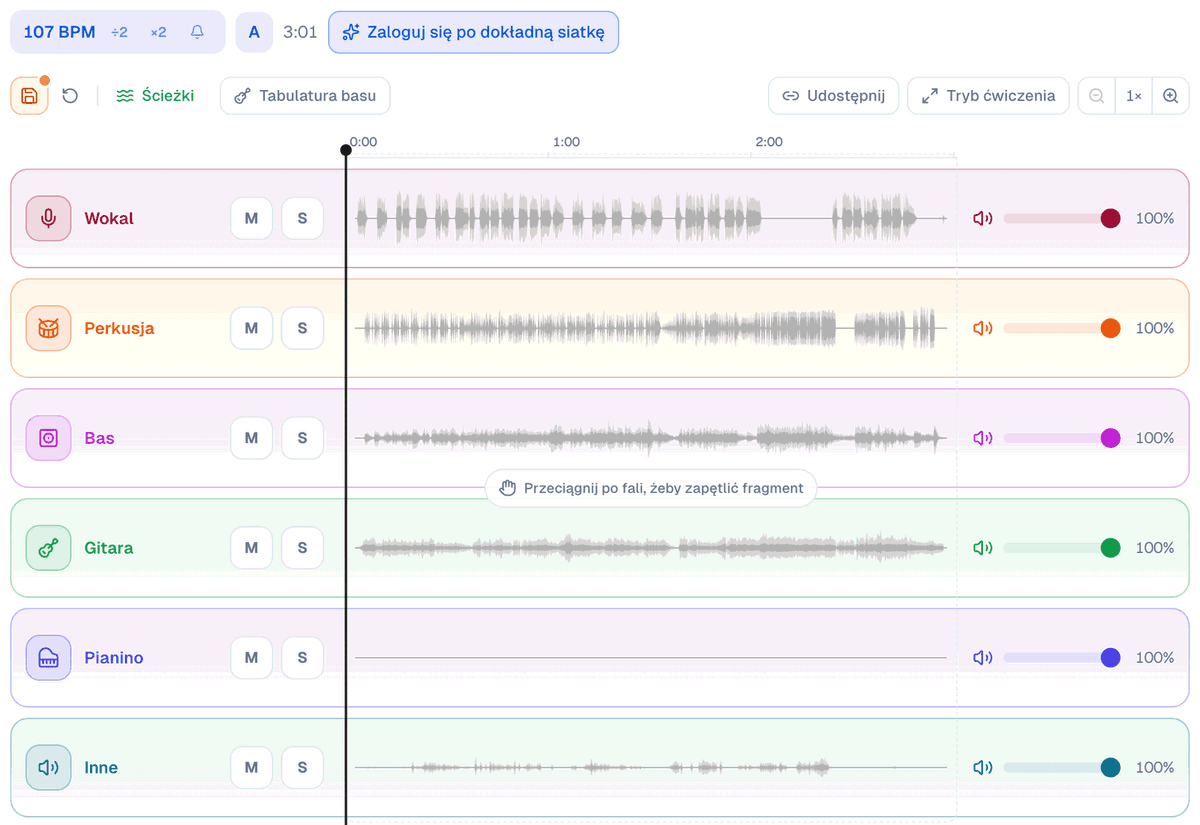Solo the Wokal track
This screenshot has width=1200, height=825.
302,218
